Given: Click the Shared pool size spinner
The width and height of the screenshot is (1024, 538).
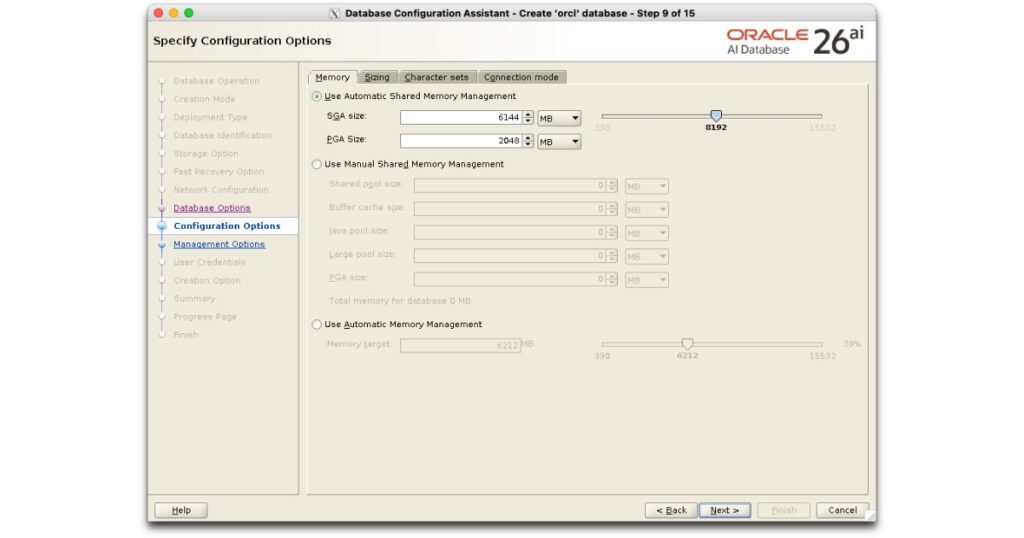Looking at the screenshot, I should (x=612, y=185).
